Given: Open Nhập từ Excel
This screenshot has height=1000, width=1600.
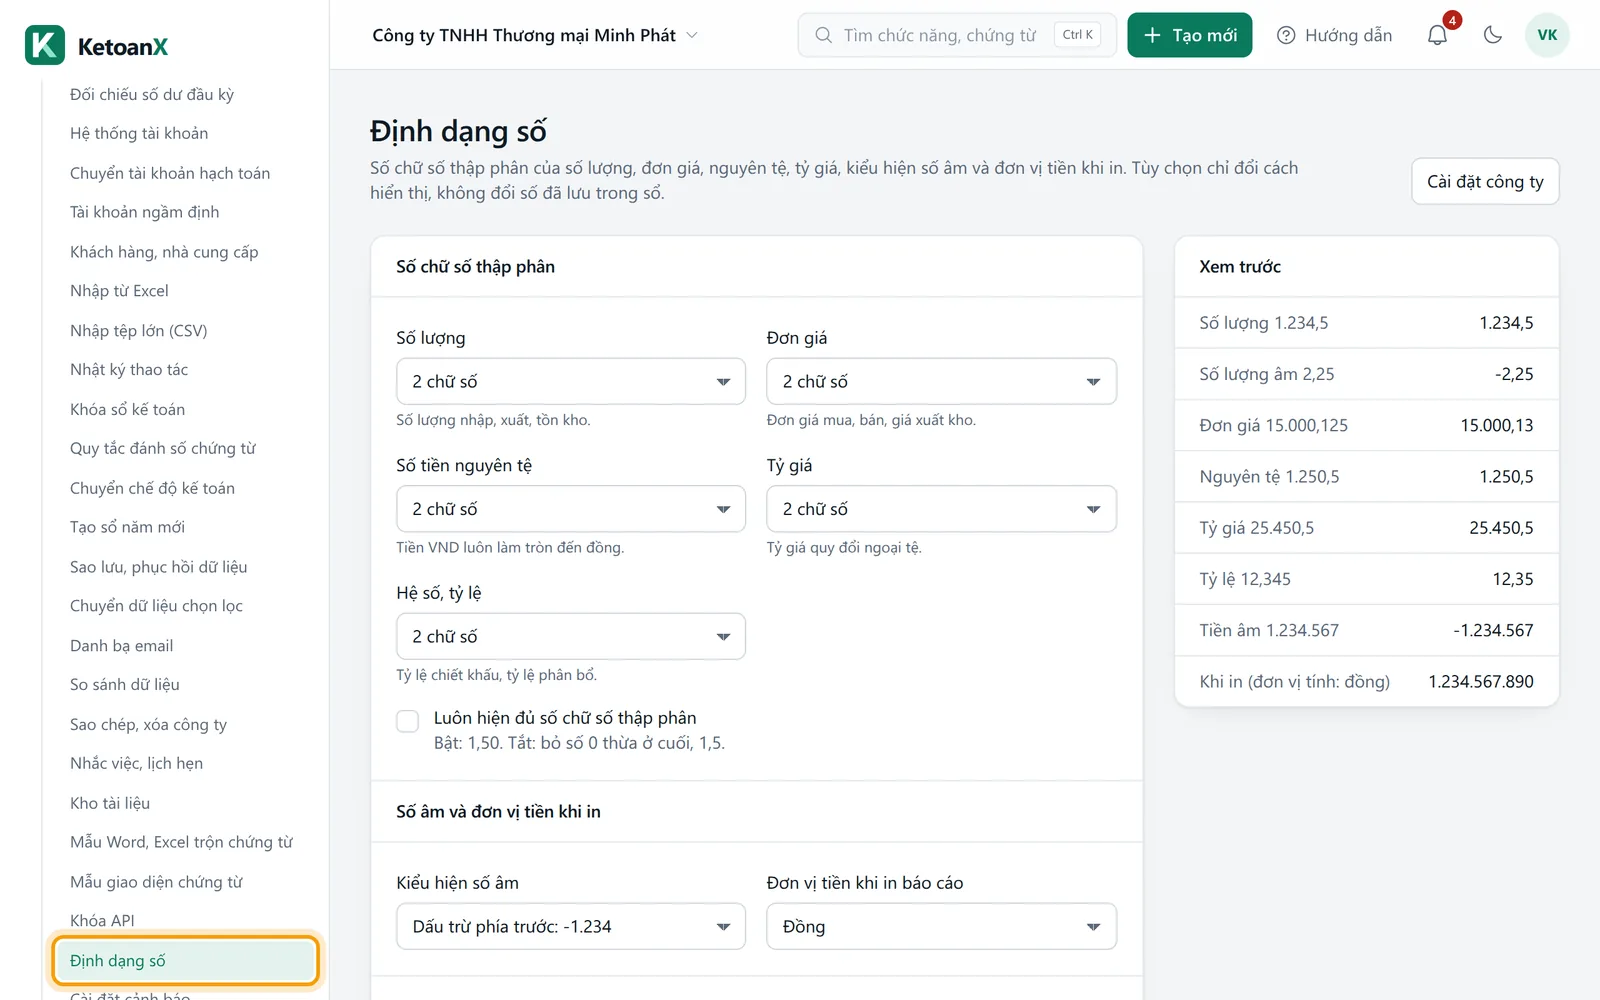Looking at the screenshot, I should (x=119, y=291).
